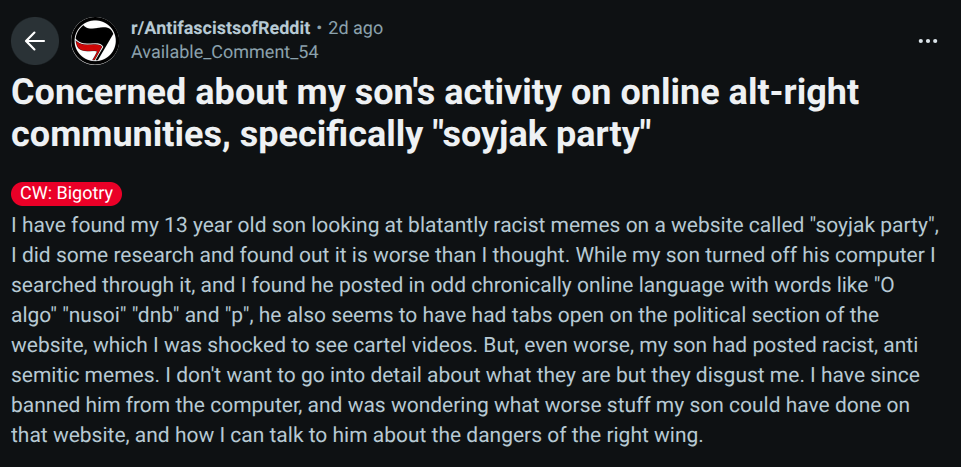Select the red "CW: Bigotry" flair tag
This screenshot has width=961, height=467.
point(66,193)
